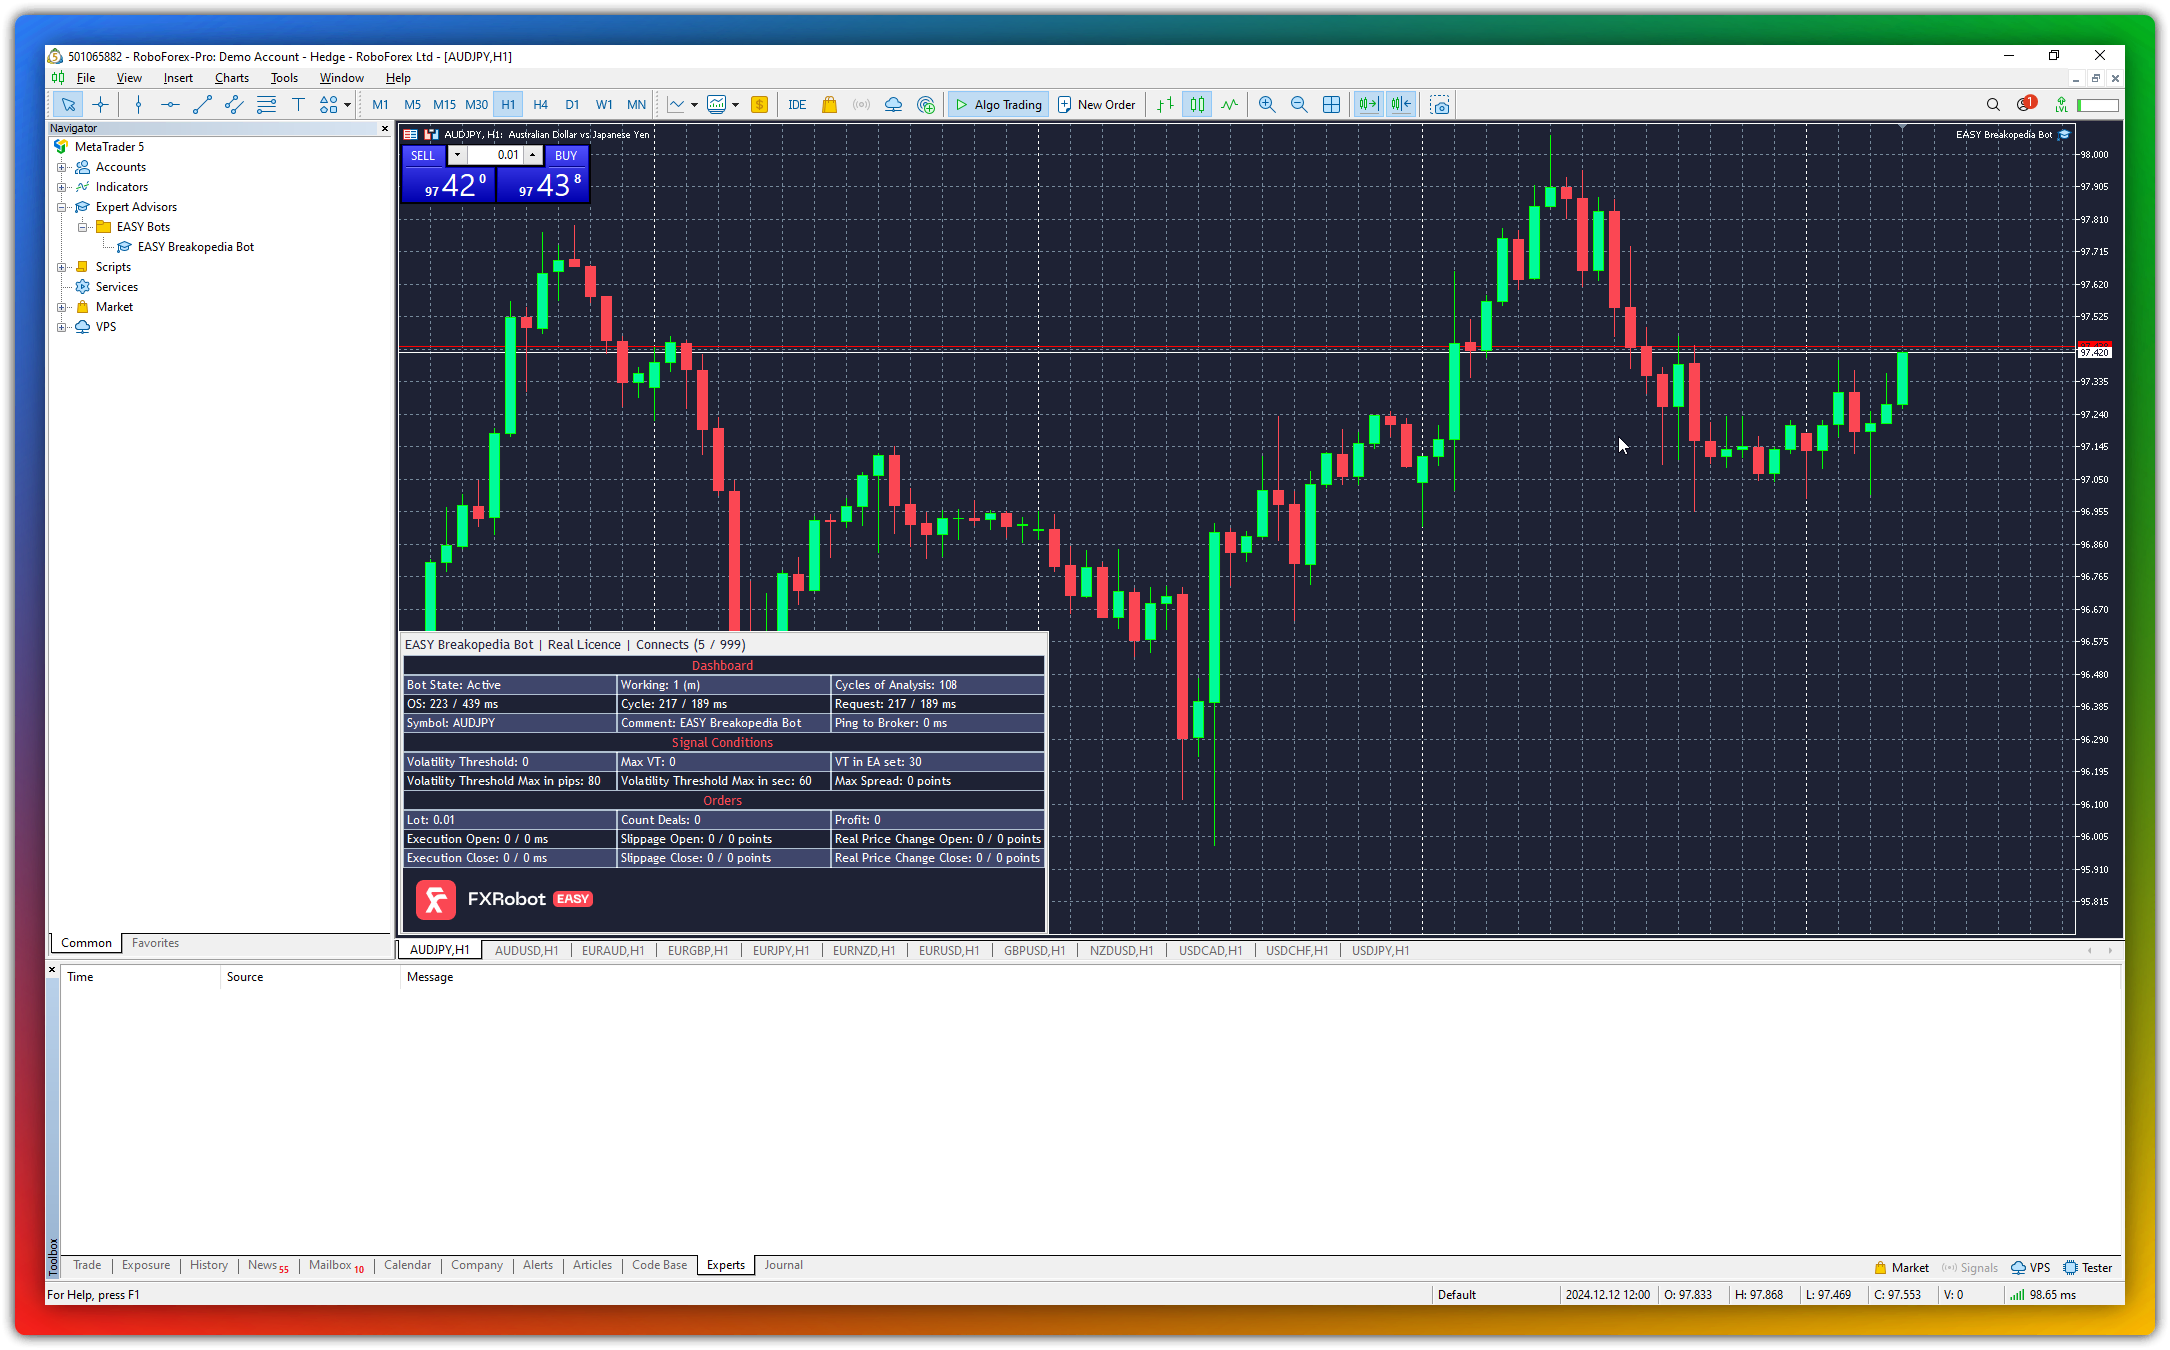Select the trendline drawing tool

click(202, 105)
